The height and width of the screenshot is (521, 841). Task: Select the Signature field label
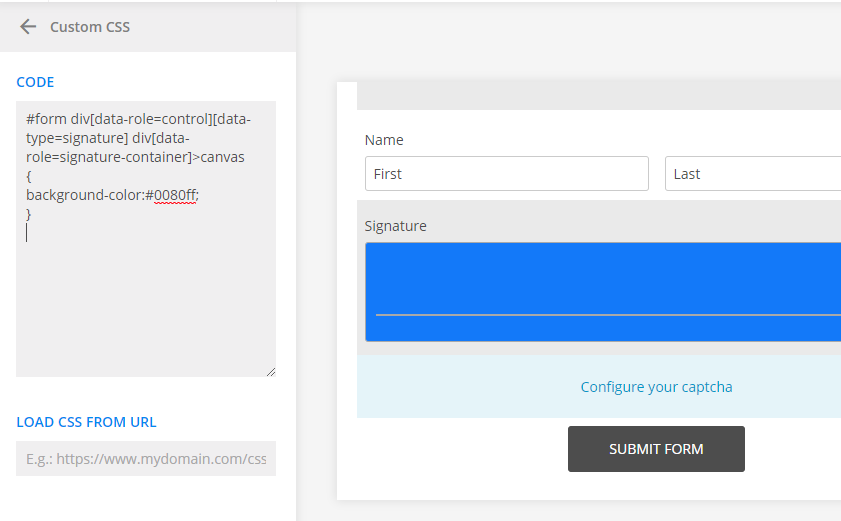(x=395, y=226)
